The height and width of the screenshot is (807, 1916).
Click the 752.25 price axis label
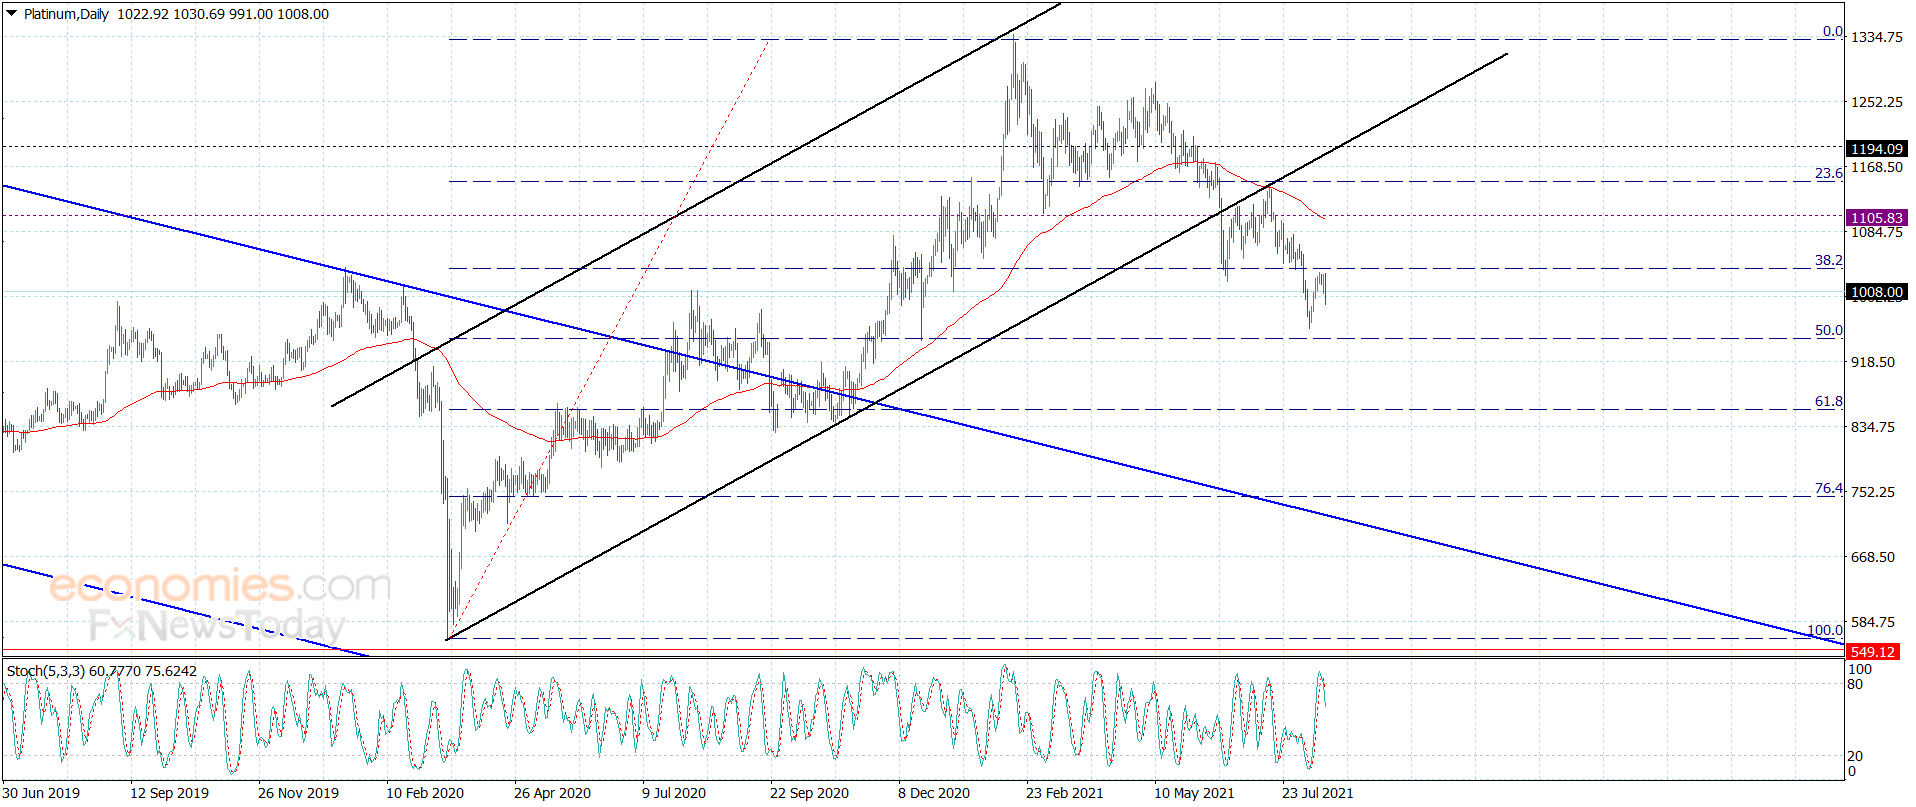(x=1873, y=492)
